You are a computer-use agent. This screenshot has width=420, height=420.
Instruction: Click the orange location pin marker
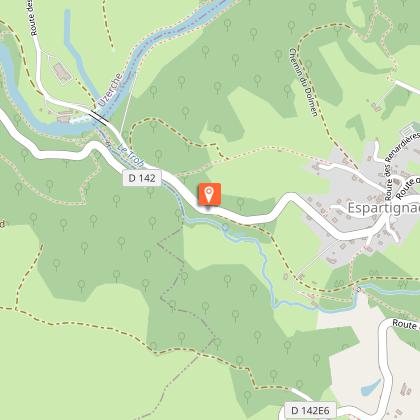click(x=209, y=194)
